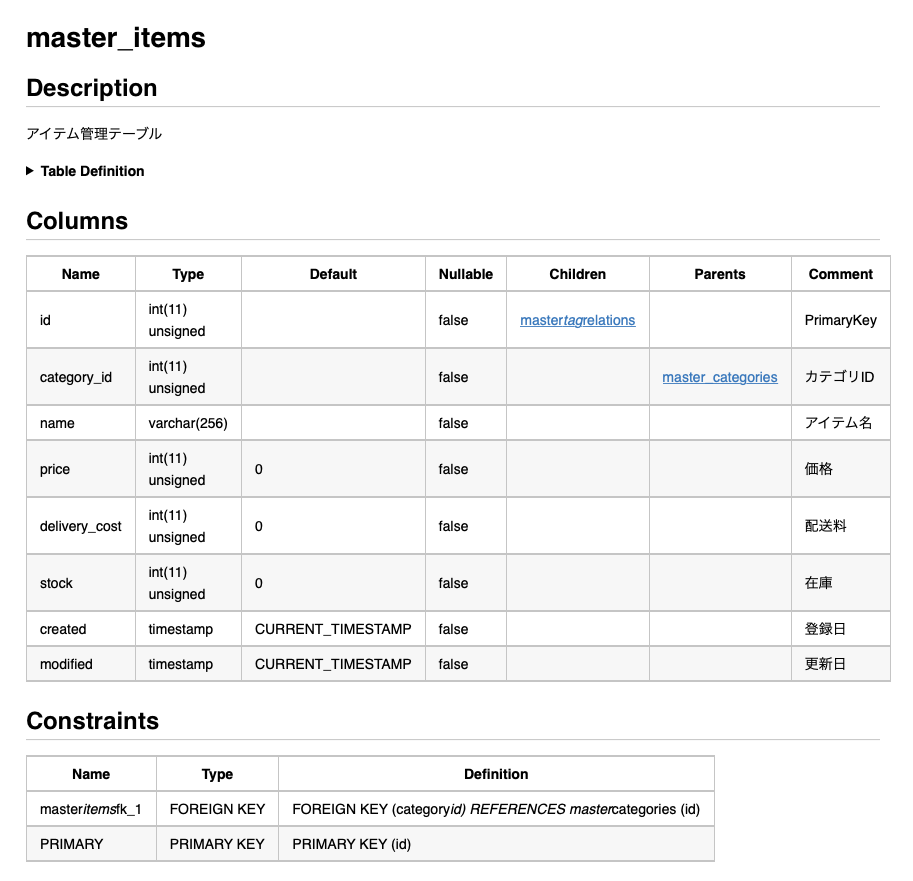913x881 pixels.
Task: Click CURRENT_TIMESTAMP default in modified row
Action: tap(333, 664)
